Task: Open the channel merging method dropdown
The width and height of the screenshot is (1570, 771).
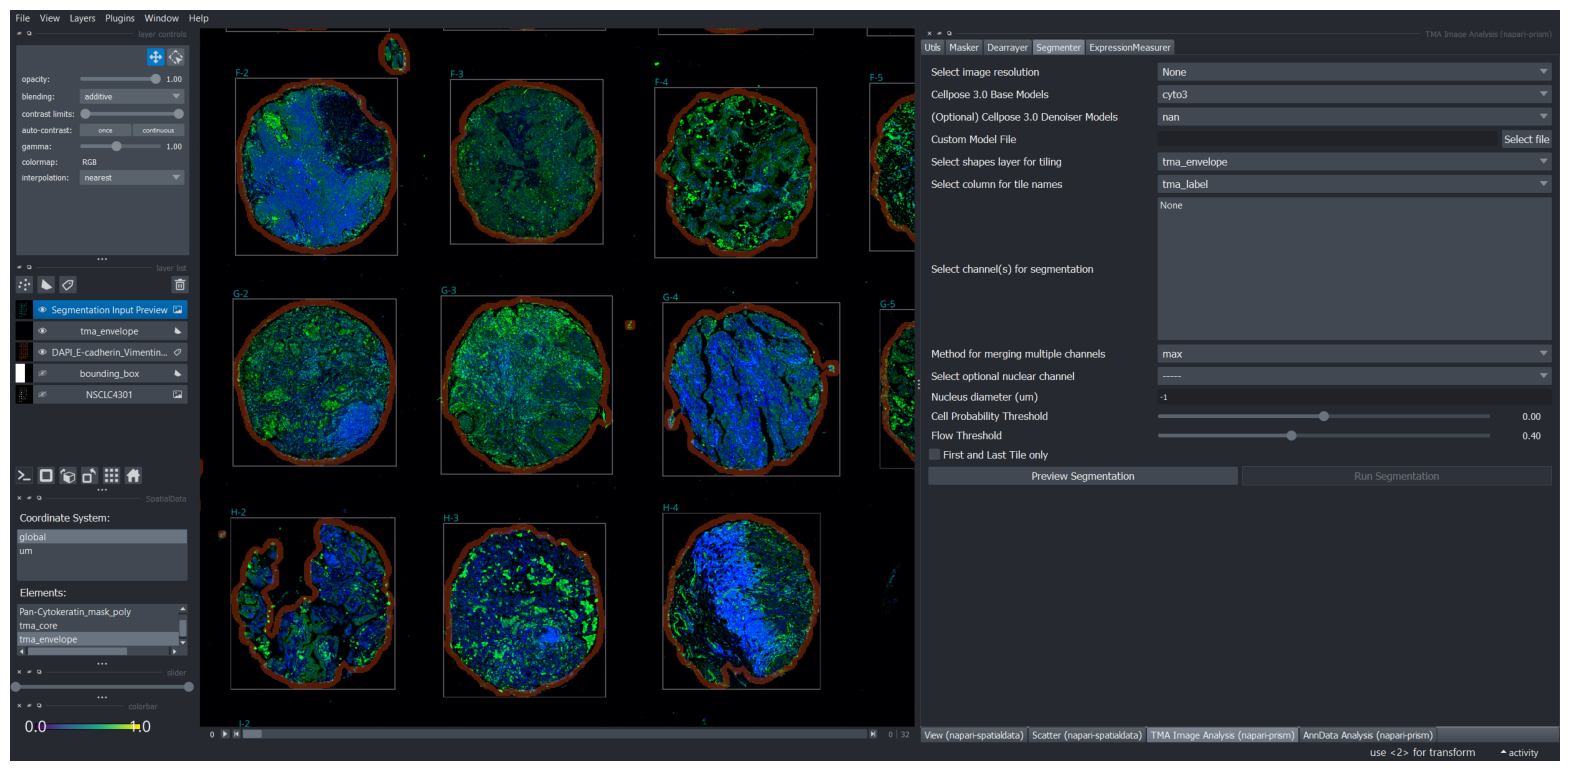Action: (x=1354, y=354)
